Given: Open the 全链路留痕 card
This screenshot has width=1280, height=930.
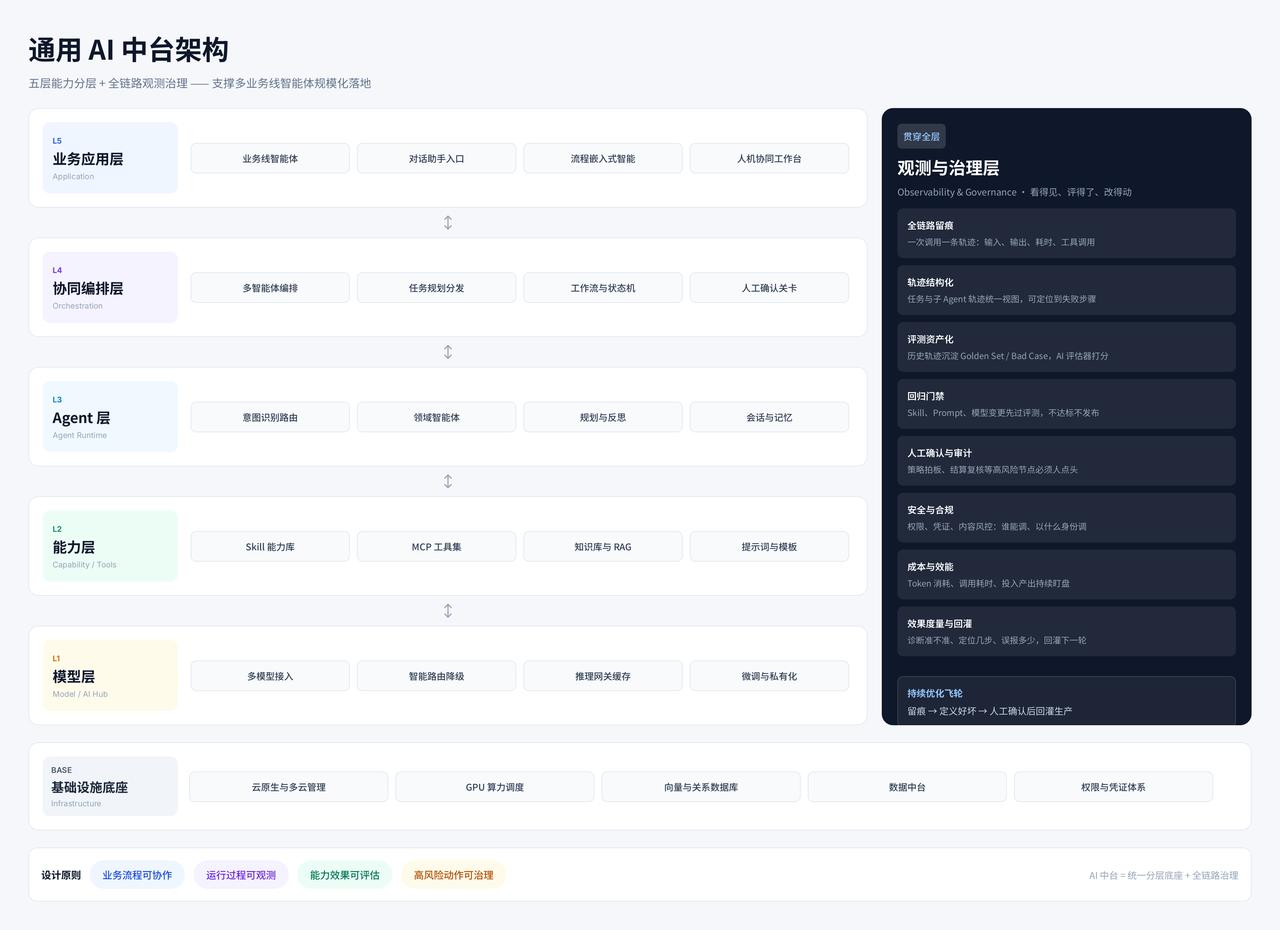Looking at the screenshot, I should click(x=1066, y=233).
